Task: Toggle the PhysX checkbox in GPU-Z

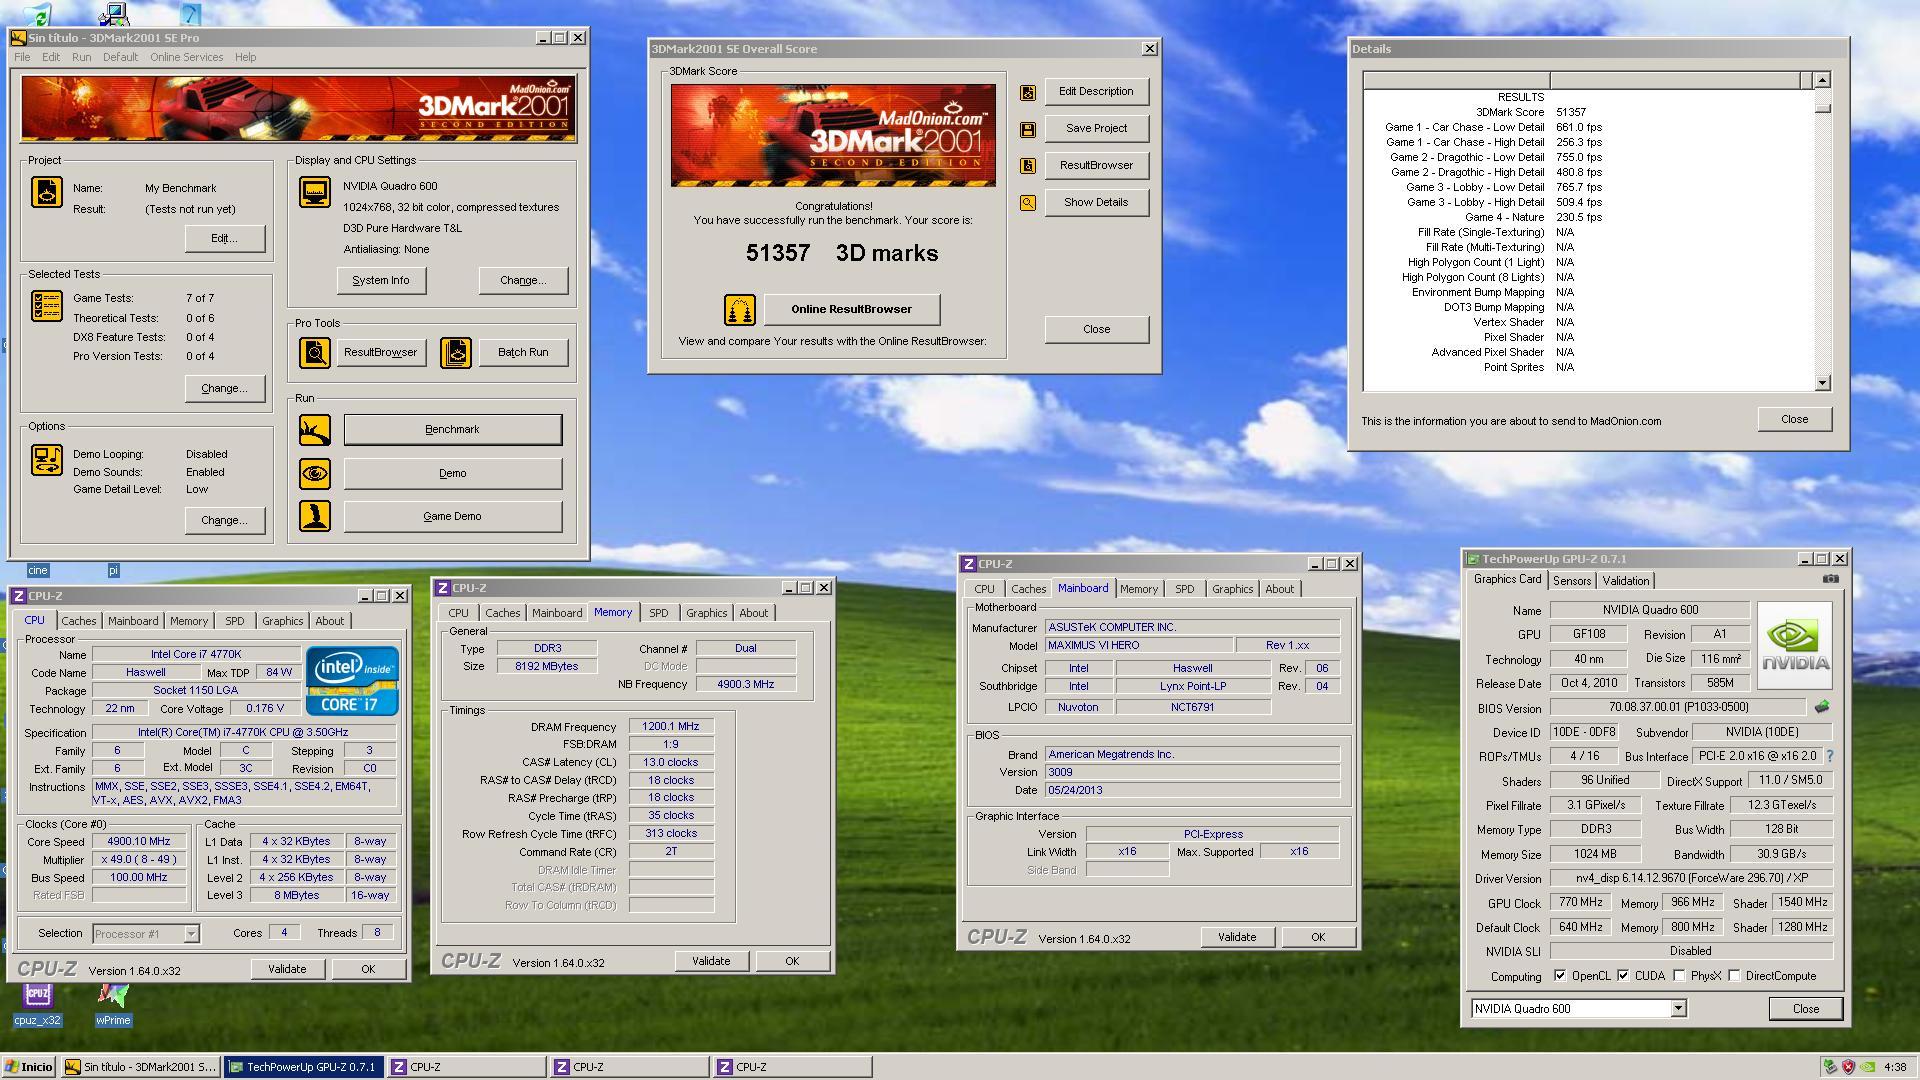Action: [x=1679, y=976]
